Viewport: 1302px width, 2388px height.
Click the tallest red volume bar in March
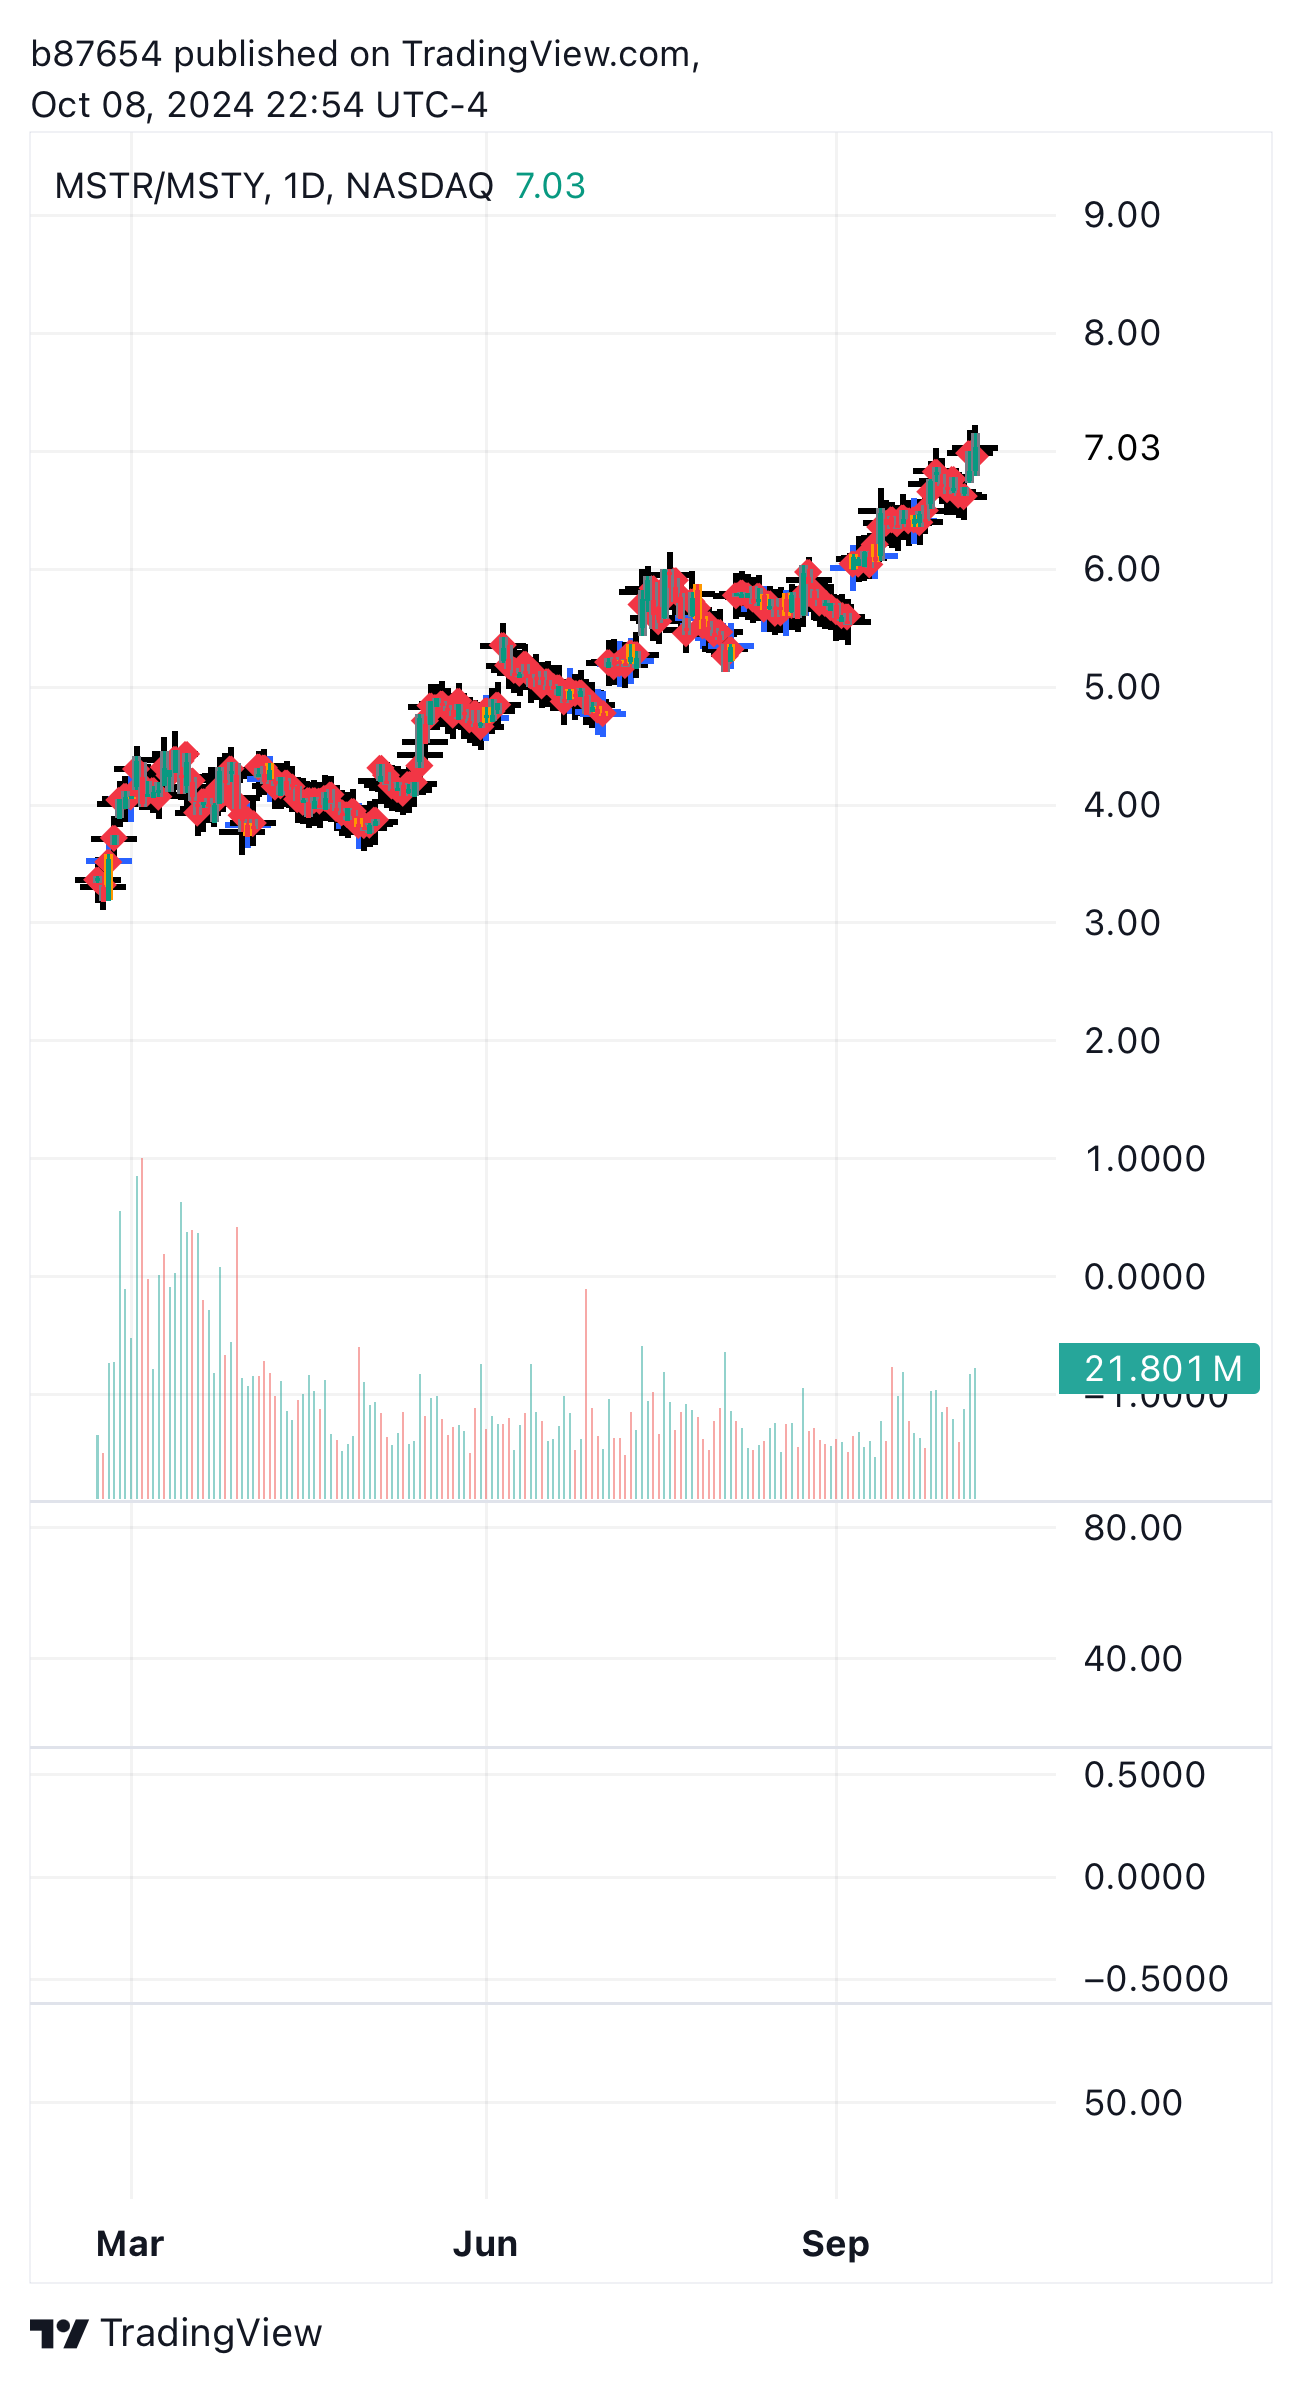[142, 1328]
